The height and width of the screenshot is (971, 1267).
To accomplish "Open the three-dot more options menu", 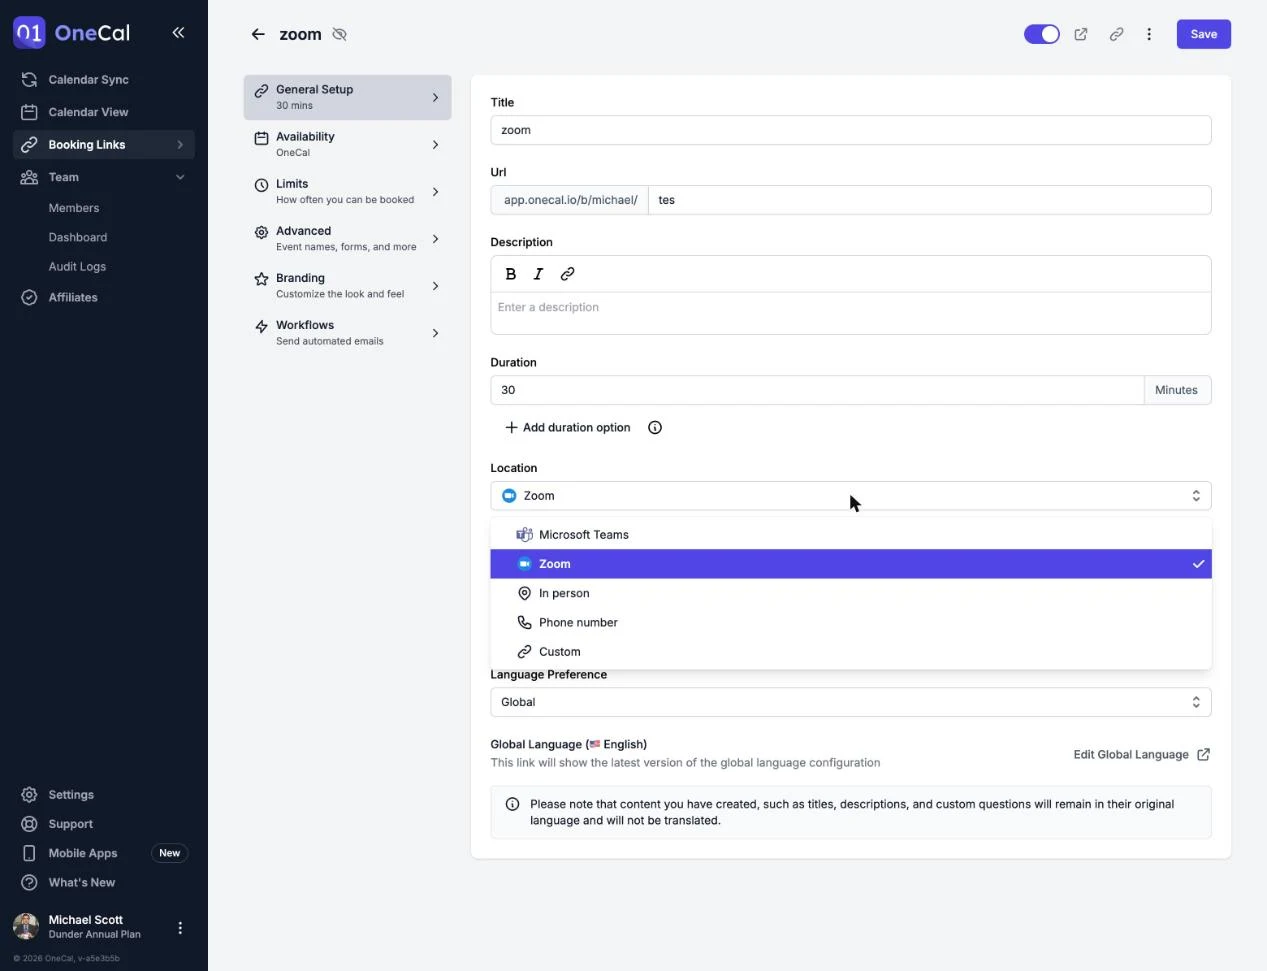I will (1149, 34).
